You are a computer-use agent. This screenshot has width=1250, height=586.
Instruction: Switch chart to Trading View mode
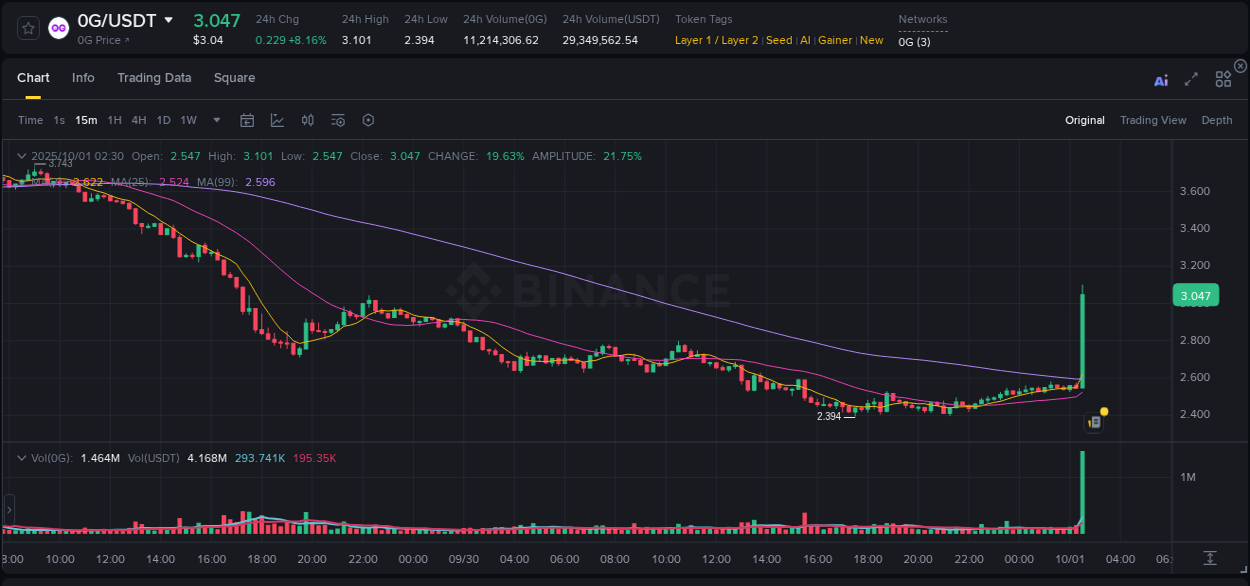(1153, 120)
